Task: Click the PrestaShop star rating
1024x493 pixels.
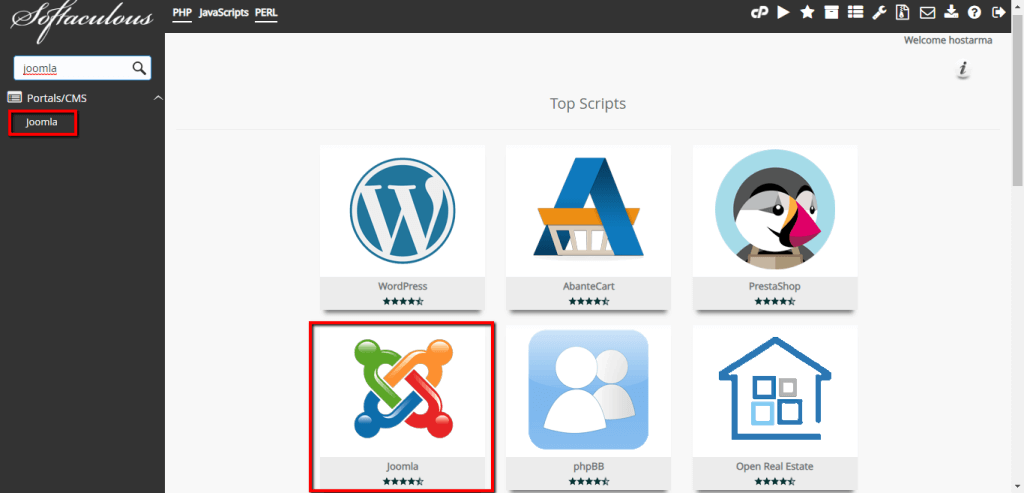Action: pos(775,301)
